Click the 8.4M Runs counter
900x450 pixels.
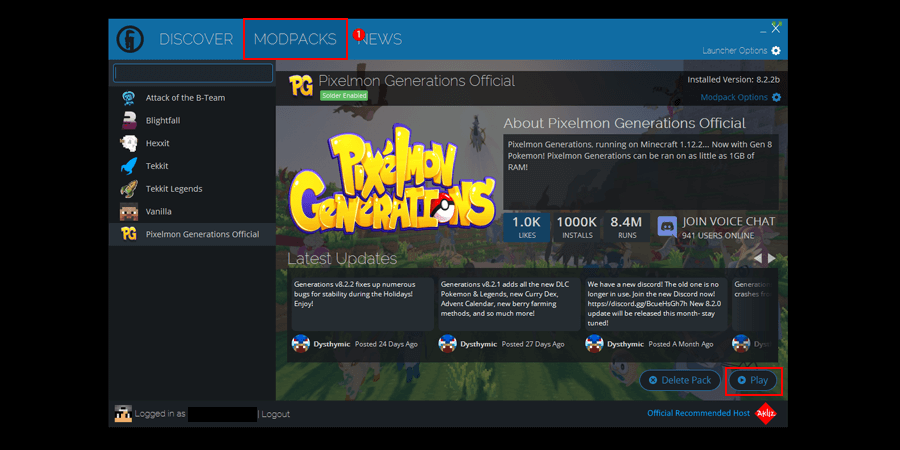point(626,227)
